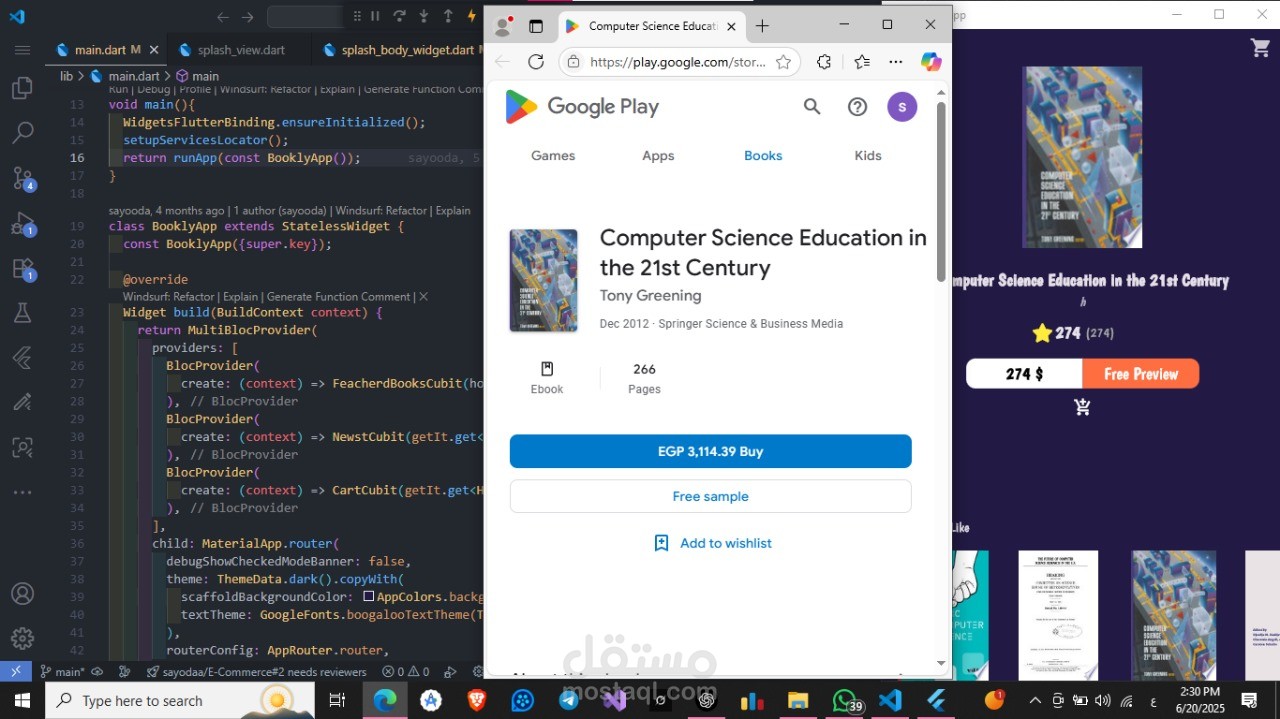Click the Windows Start button
1280x719 pixels.
(22, 700)
